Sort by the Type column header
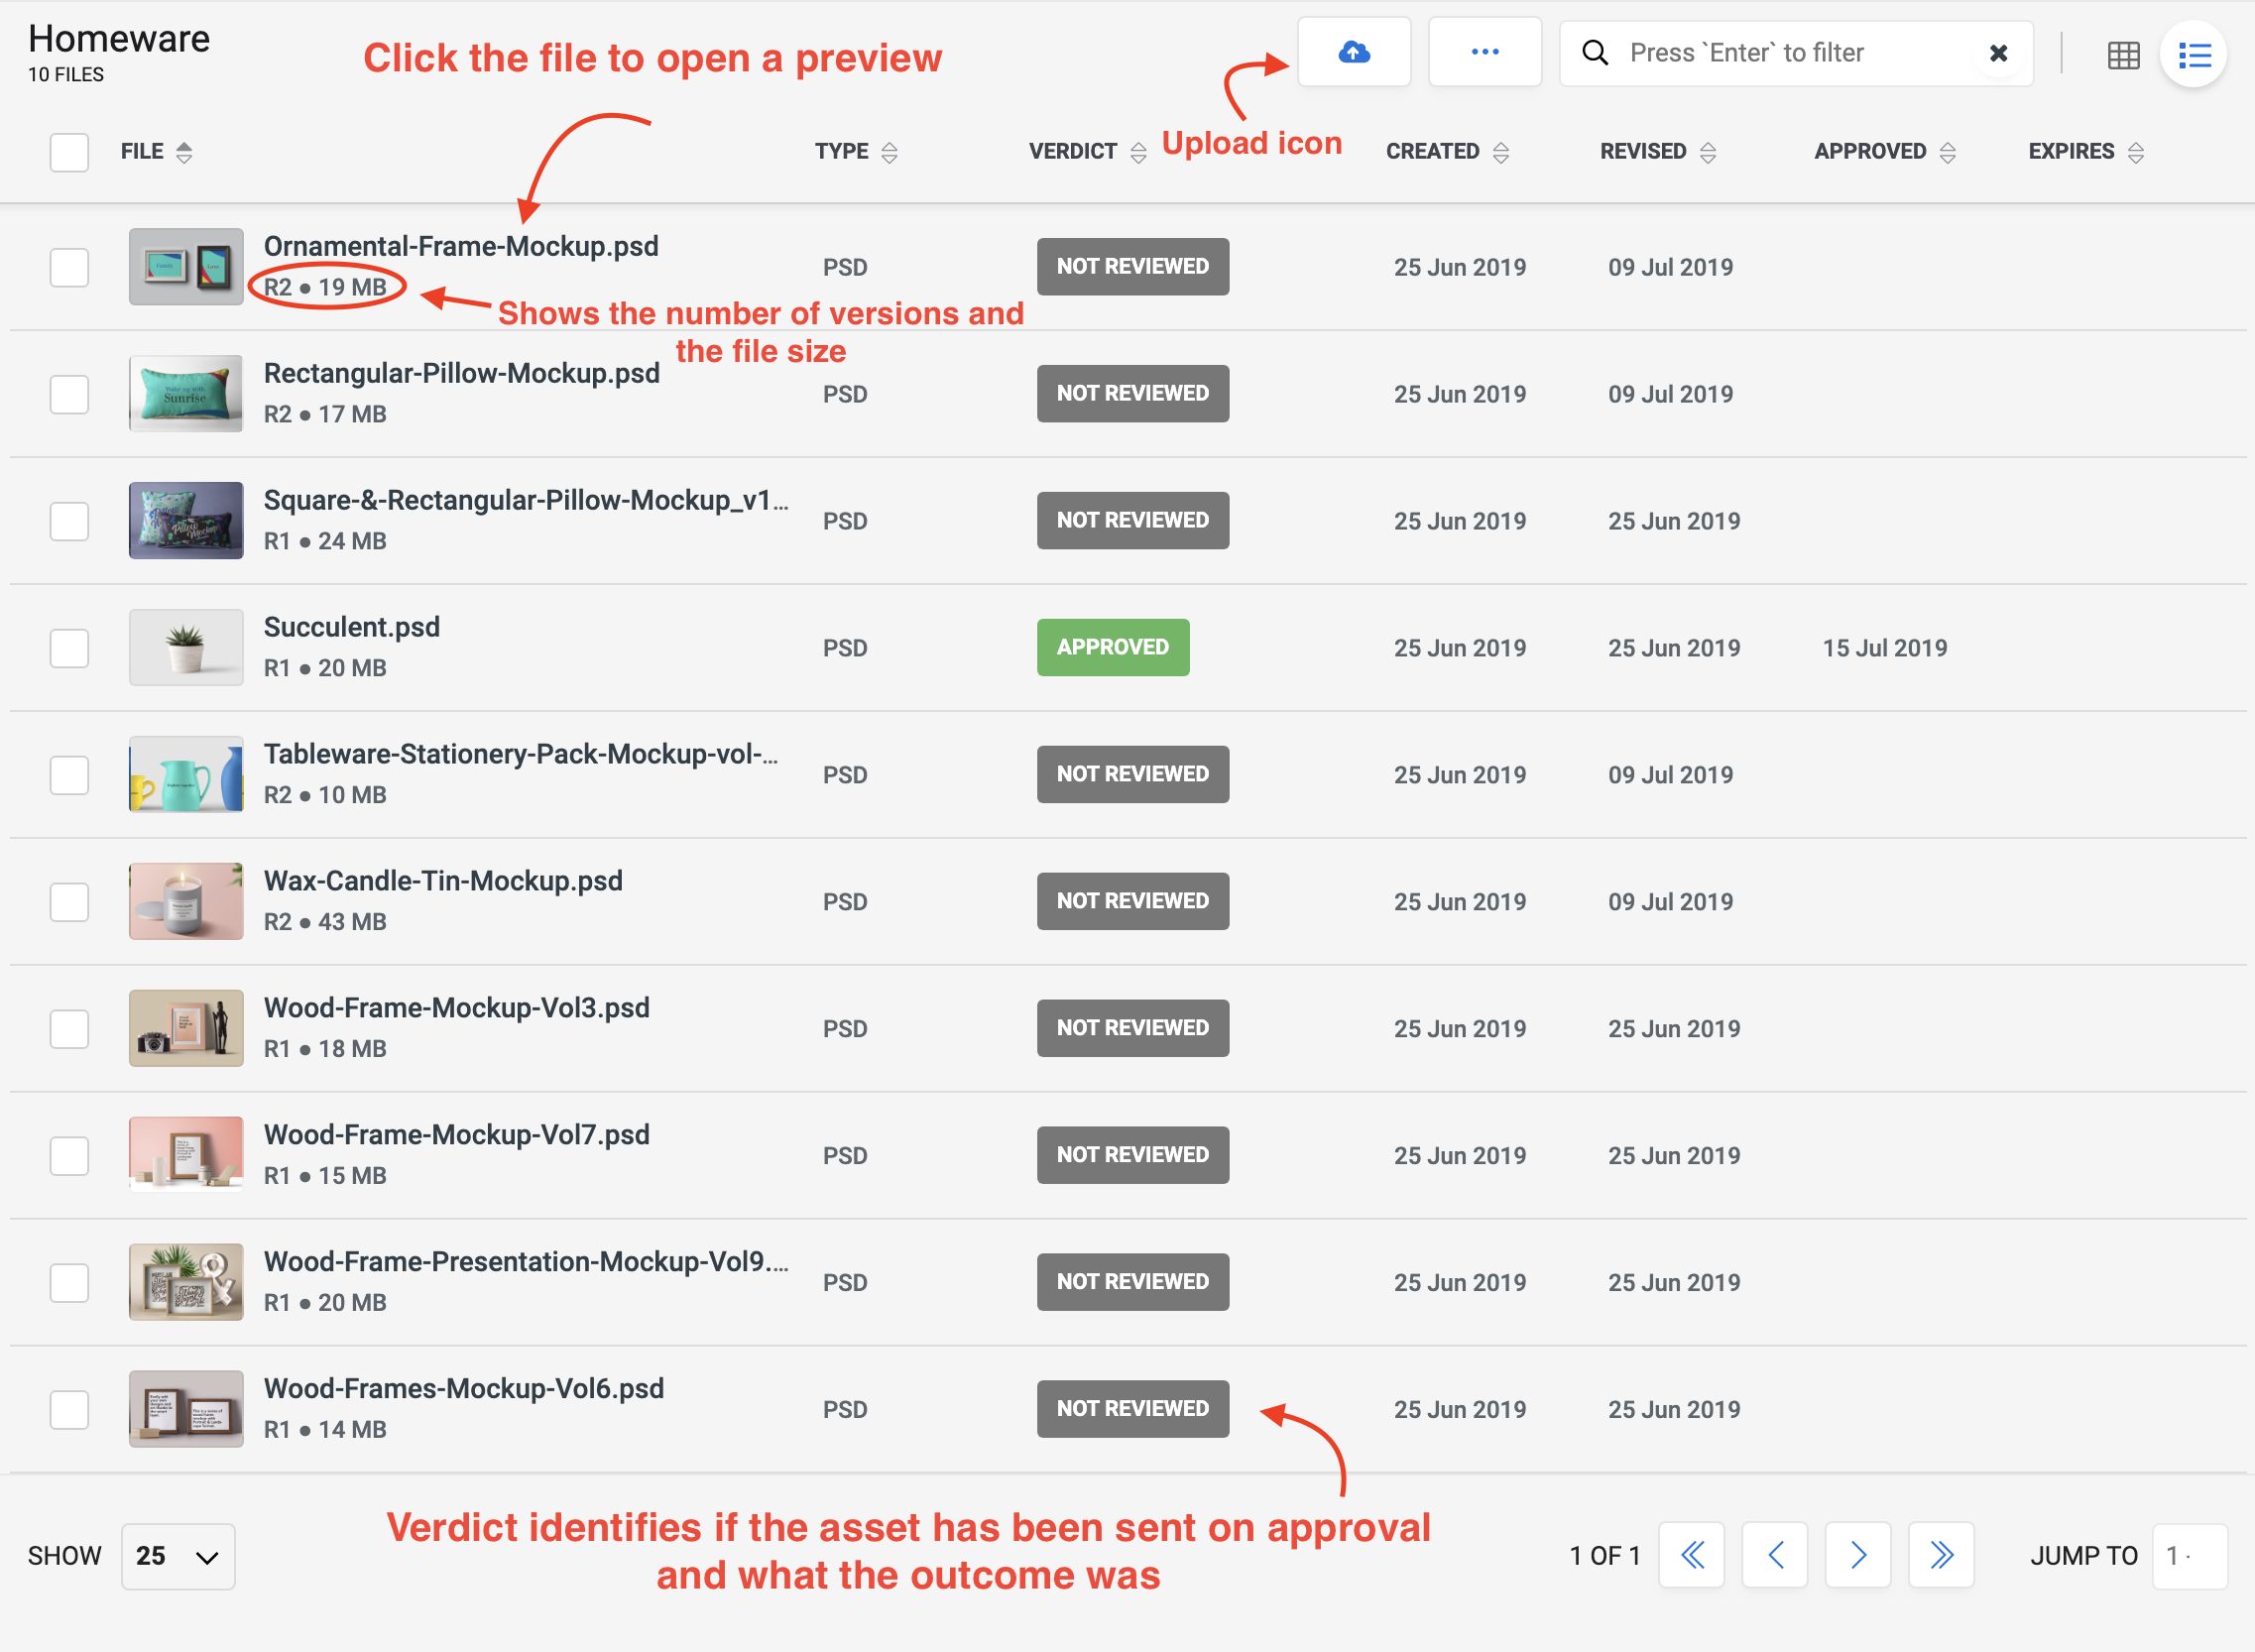Image resolution: width=2255 pixels, height=1652 pixels. [x=855, y=152]
